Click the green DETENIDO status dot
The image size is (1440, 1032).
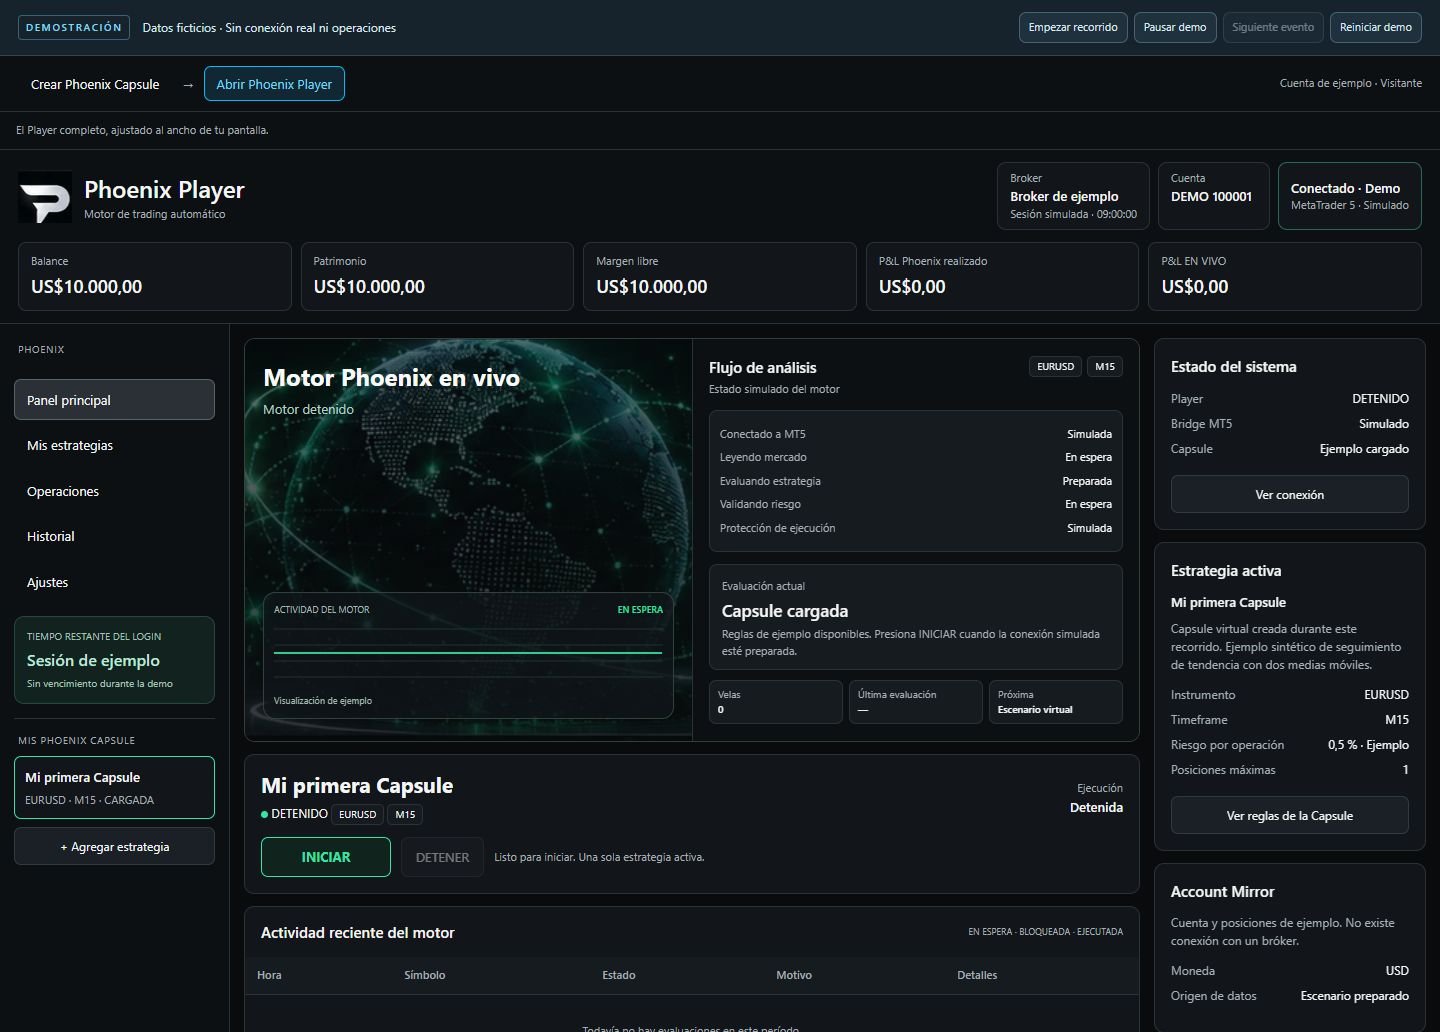pos(264,814)
